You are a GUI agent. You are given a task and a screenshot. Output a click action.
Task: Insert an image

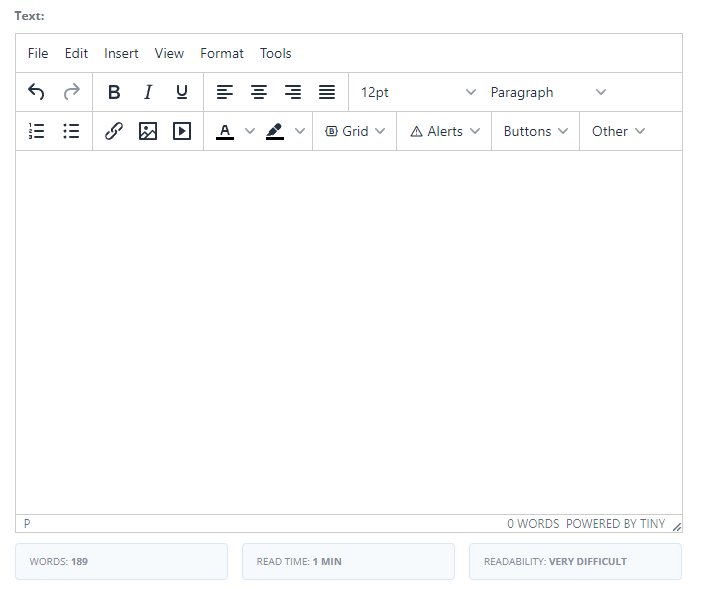click(148, 131)
